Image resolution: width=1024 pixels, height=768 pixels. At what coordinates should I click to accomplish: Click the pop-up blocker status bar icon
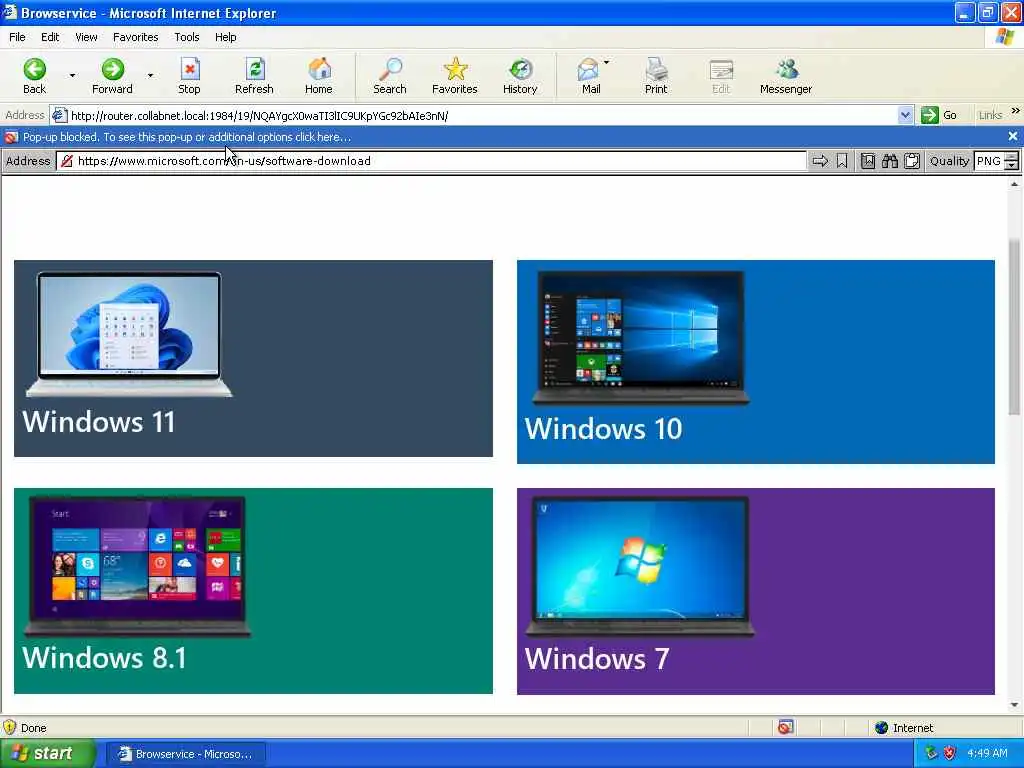click(x=786, y=727)
